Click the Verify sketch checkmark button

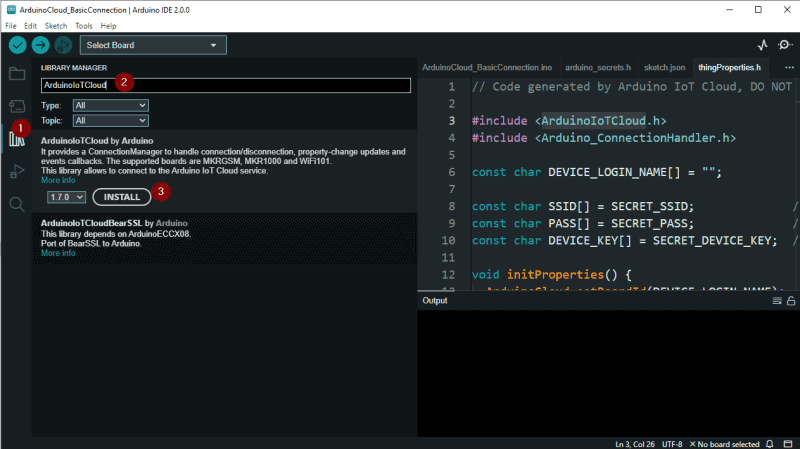(17, 45)
